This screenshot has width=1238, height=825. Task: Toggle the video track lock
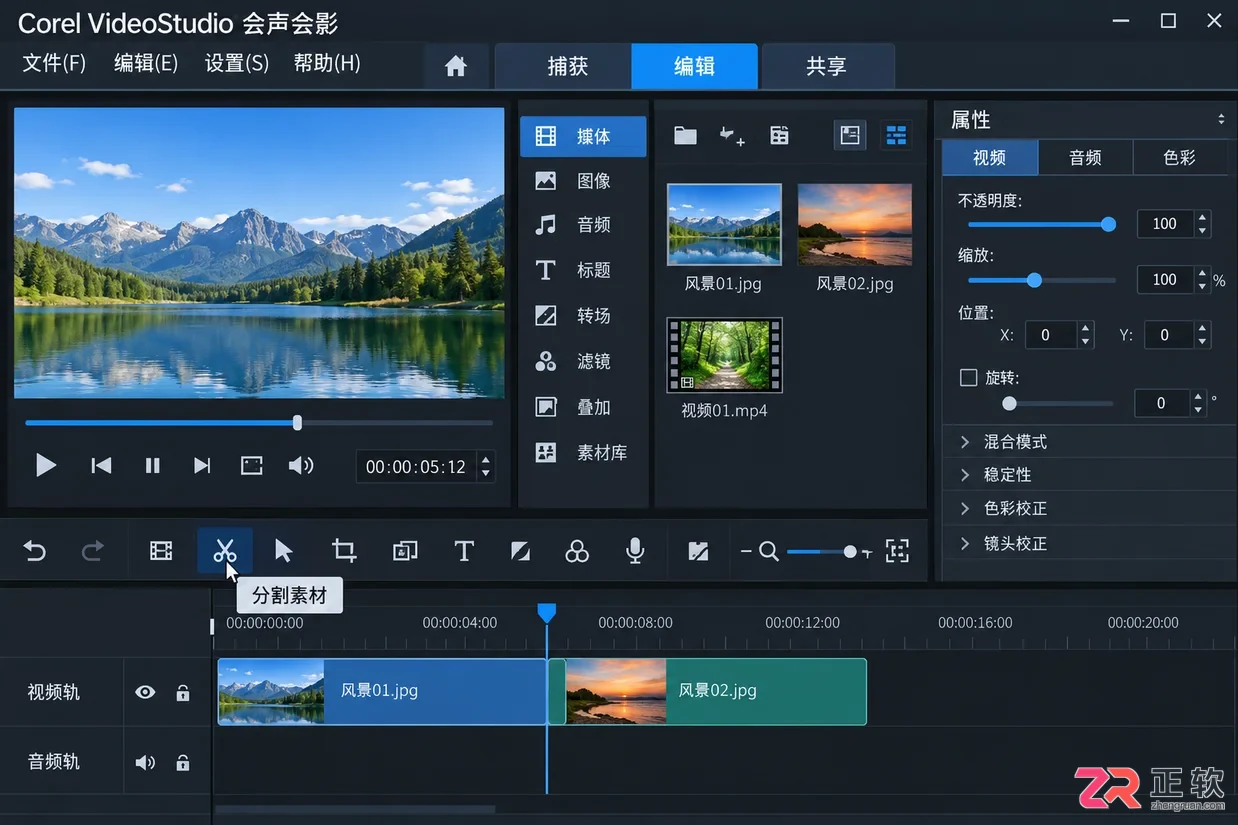183,692
